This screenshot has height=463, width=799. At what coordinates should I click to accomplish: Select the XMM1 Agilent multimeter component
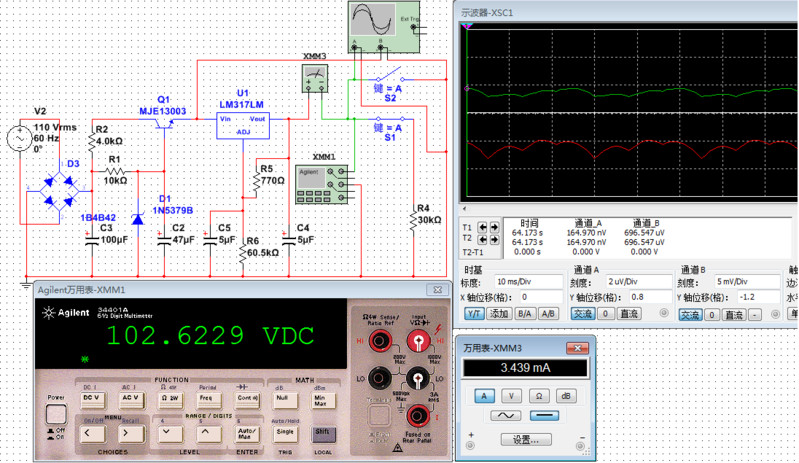[x=319, y=178]
